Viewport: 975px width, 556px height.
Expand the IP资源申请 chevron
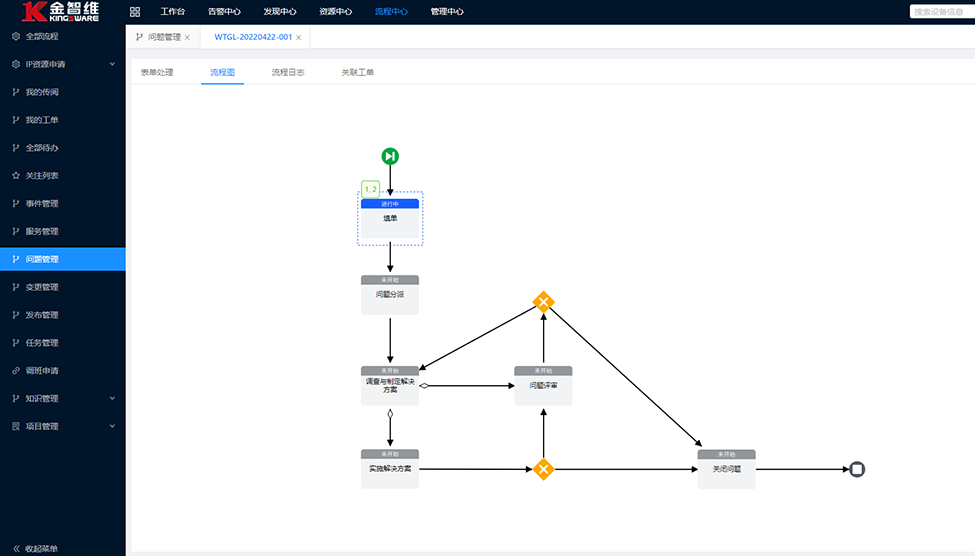[x=113, y=64]
